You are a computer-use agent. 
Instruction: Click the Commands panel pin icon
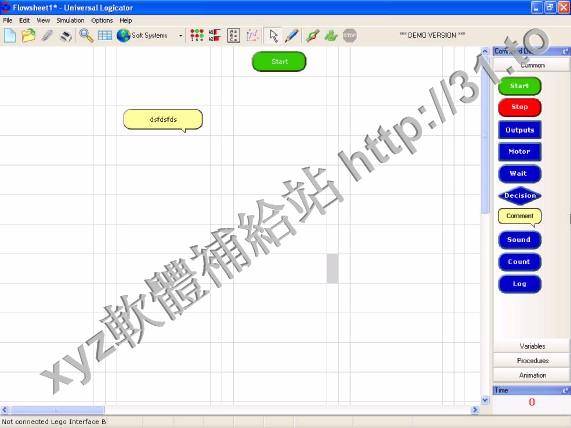[x=565, y=52]
